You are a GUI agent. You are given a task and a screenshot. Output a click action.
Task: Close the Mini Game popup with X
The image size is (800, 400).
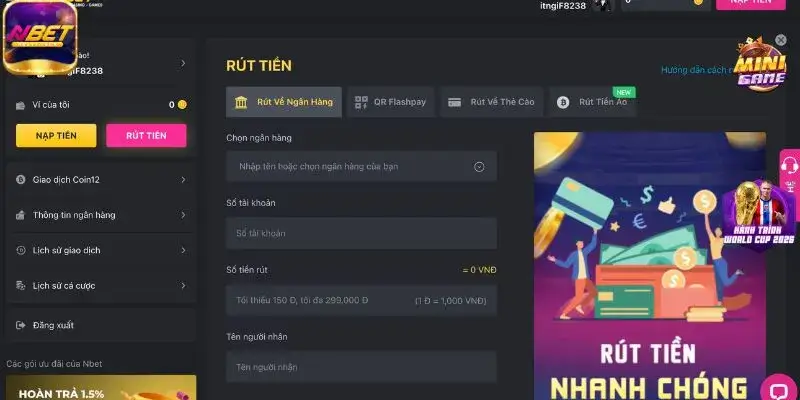pyautogui.click(x=781, y=40)
